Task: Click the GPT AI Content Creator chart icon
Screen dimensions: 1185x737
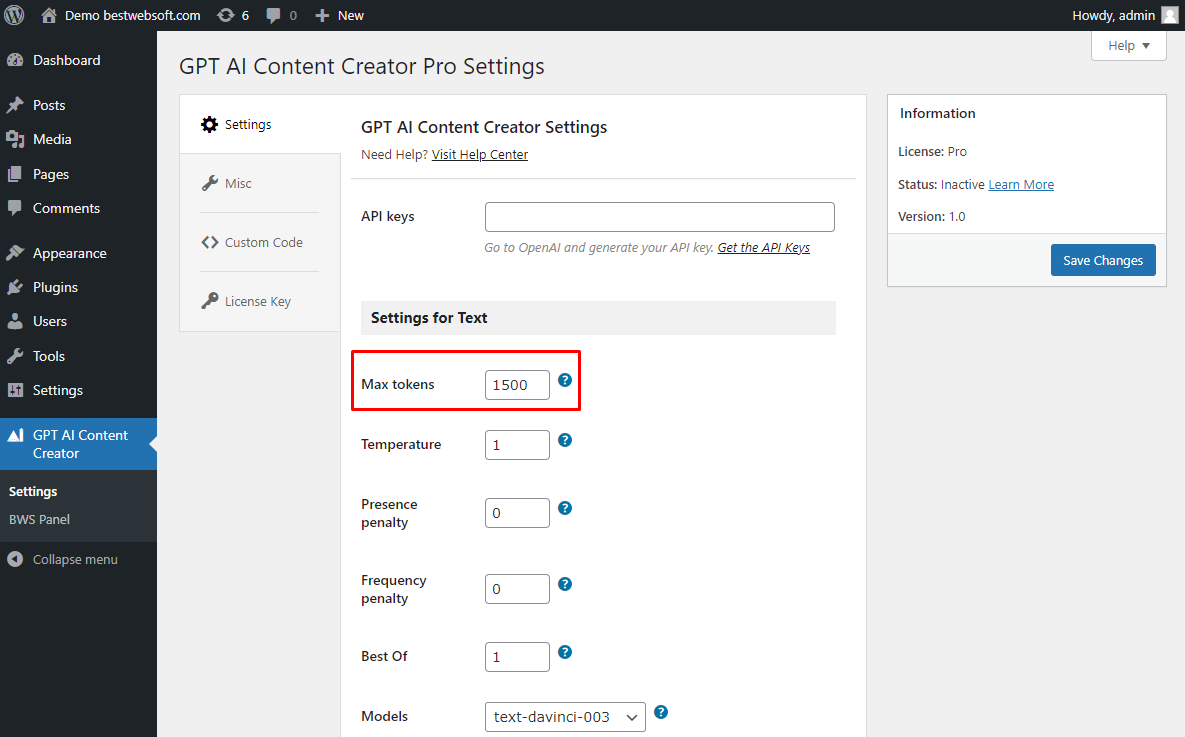Action: (x=15, y=435)
